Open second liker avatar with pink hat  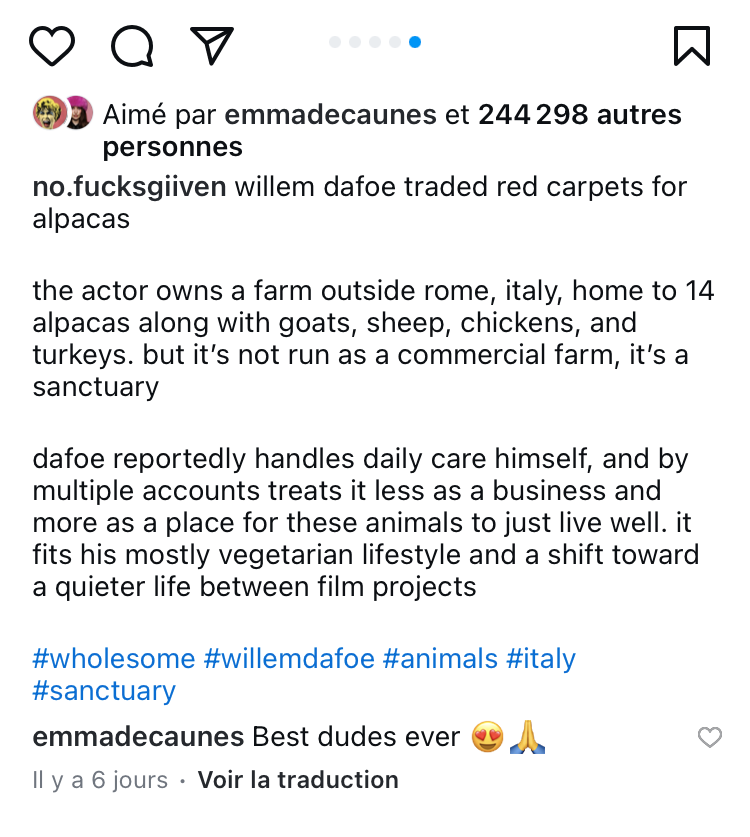79,113
